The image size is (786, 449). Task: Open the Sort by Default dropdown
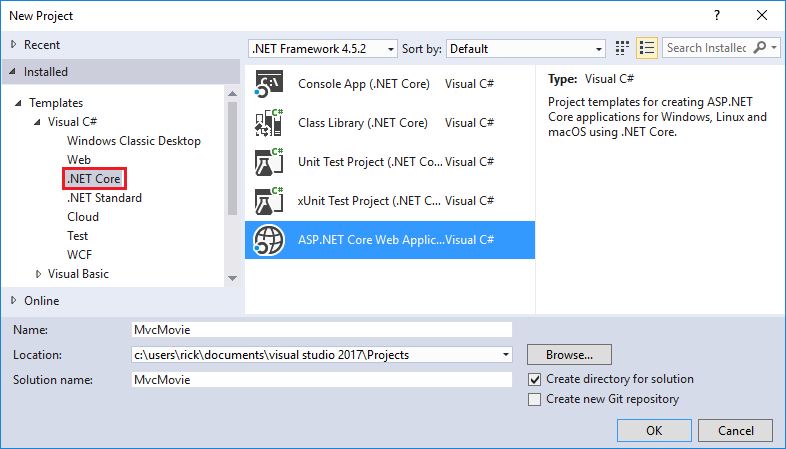[526, 48]
